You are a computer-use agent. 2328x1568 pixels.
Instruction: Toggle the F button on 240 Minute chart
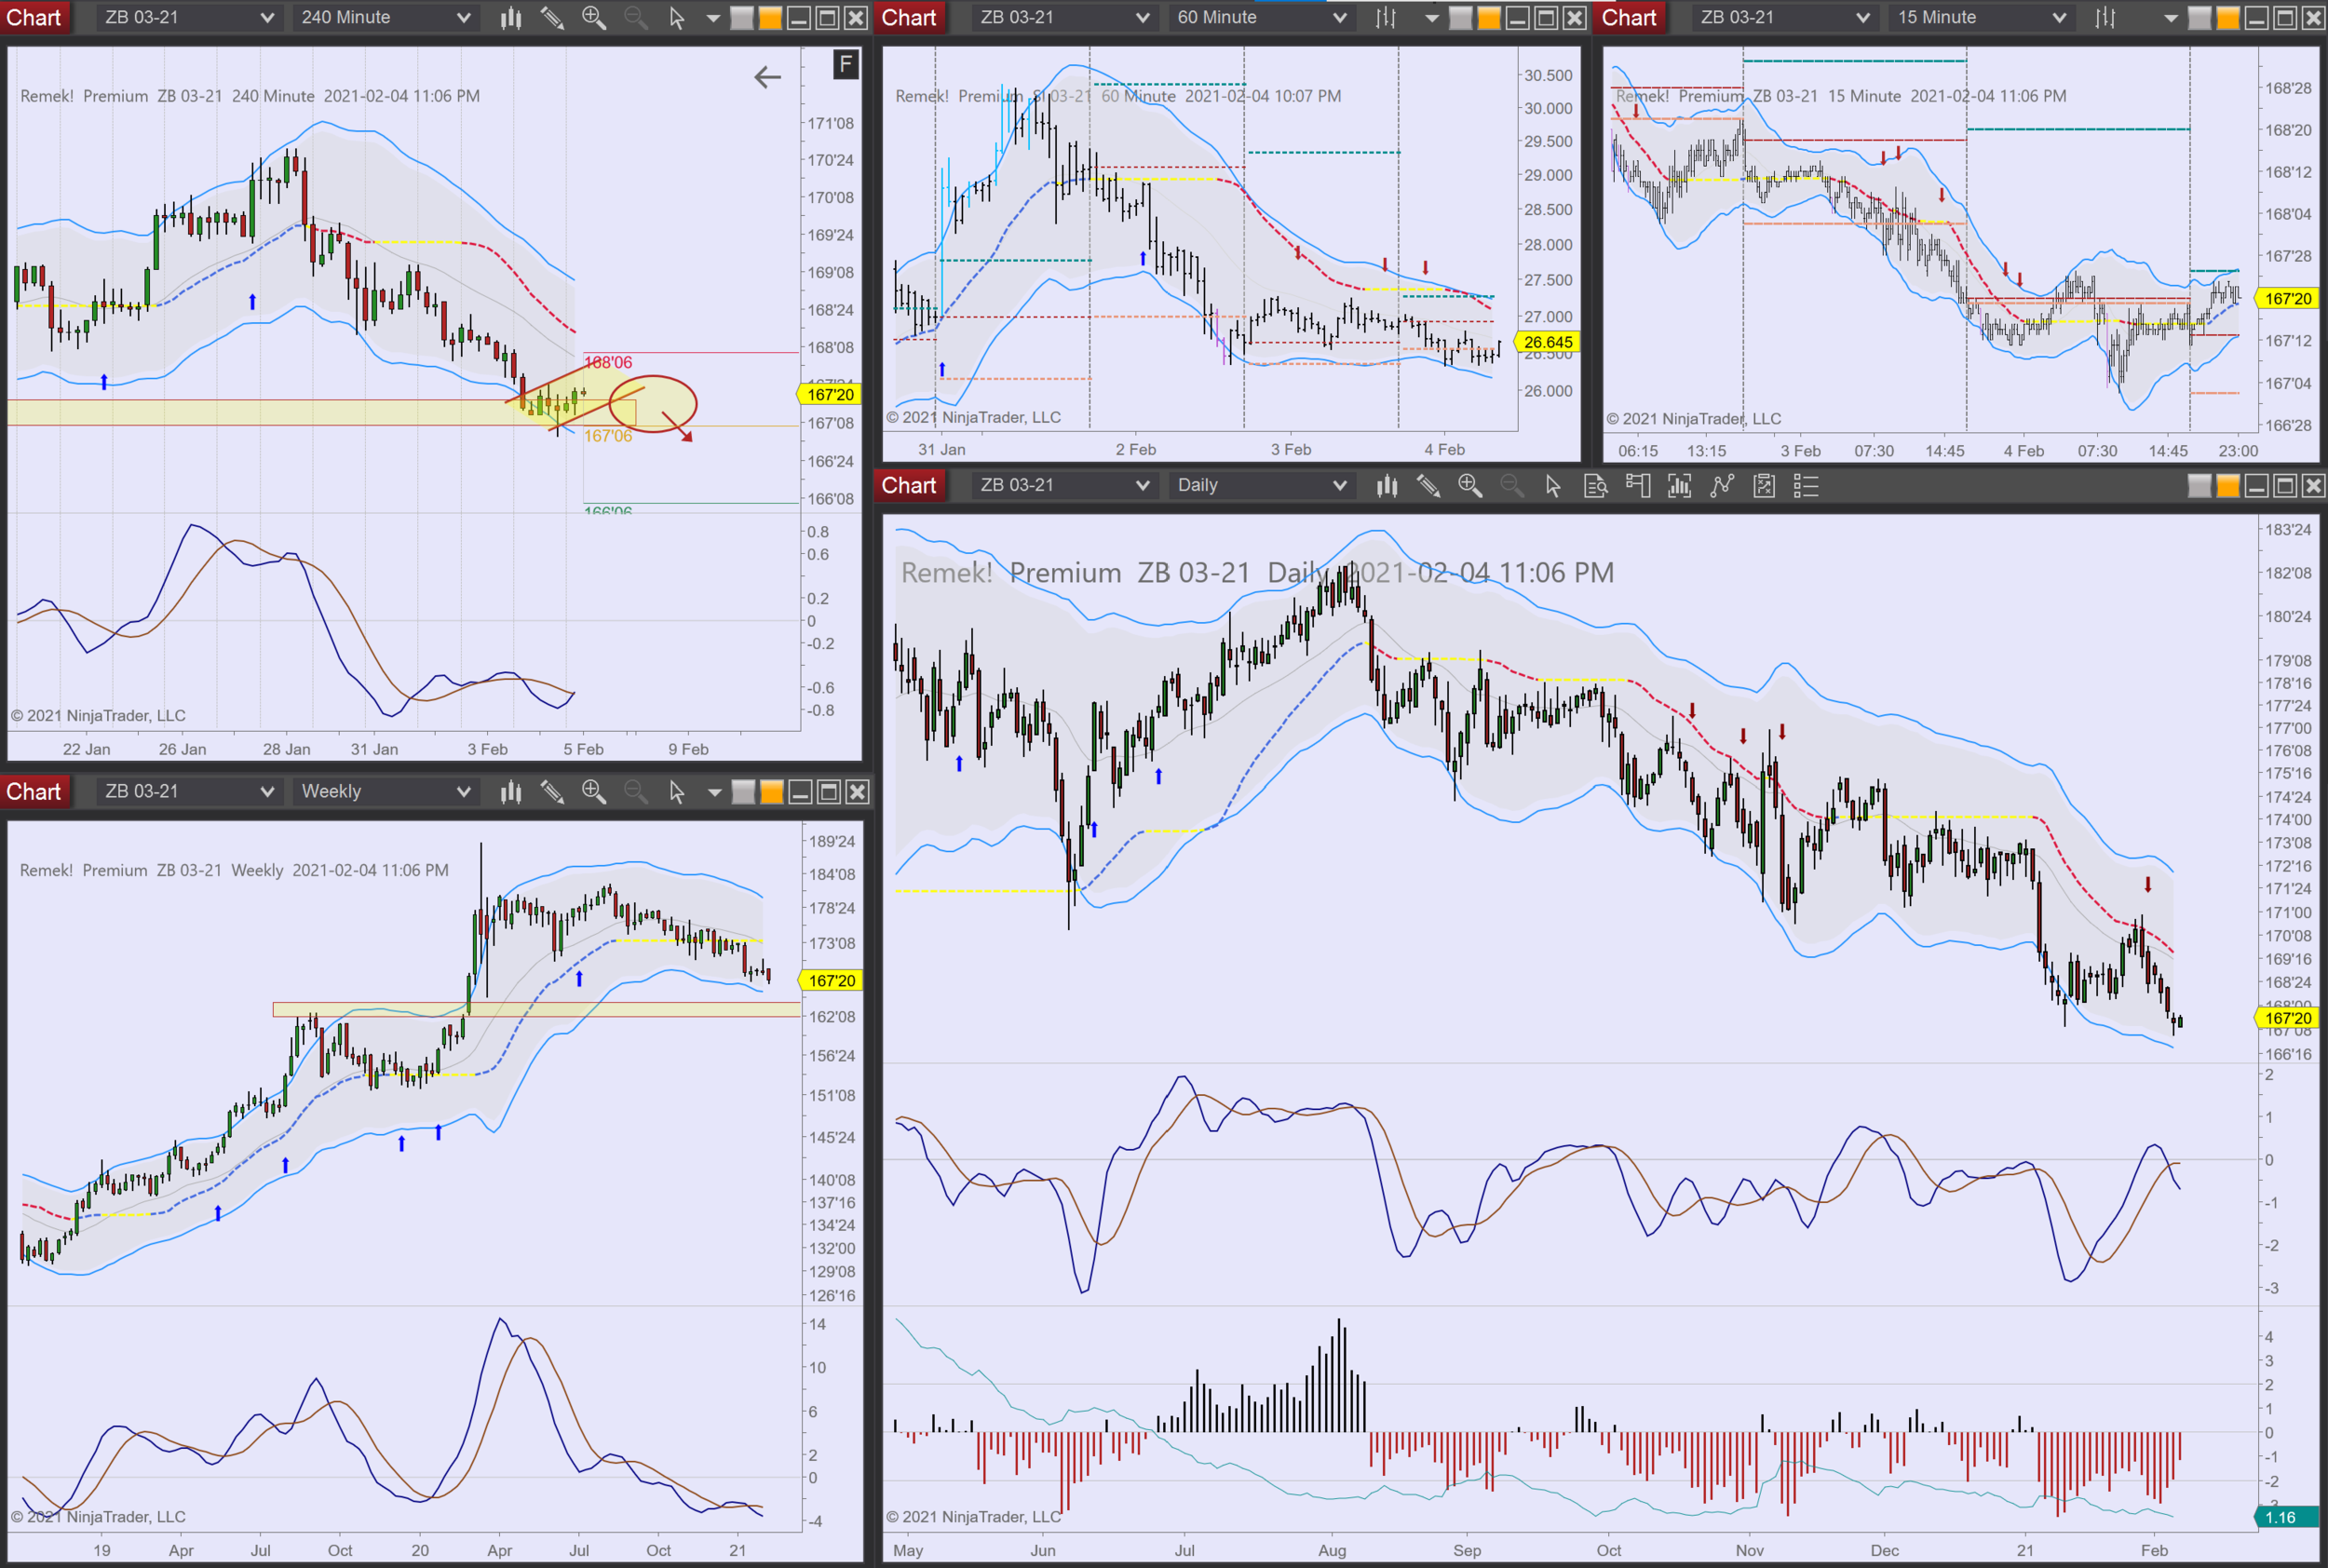tap(846, 65)
